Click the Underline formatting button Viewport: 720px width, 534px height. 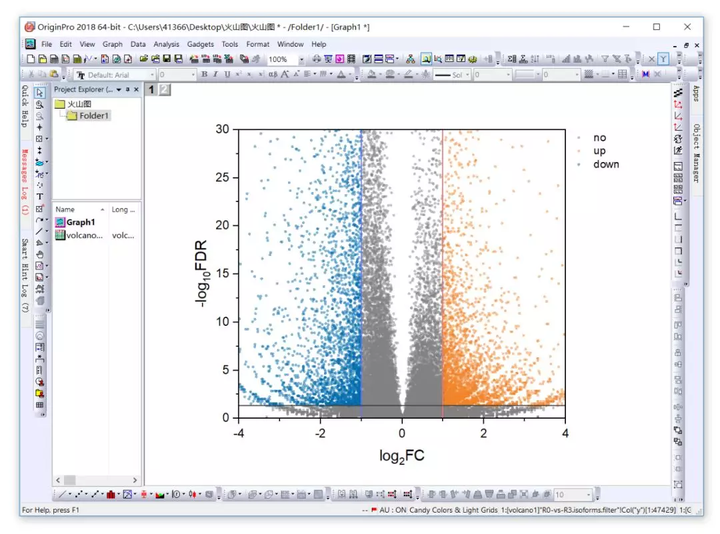tap(227, 74)
